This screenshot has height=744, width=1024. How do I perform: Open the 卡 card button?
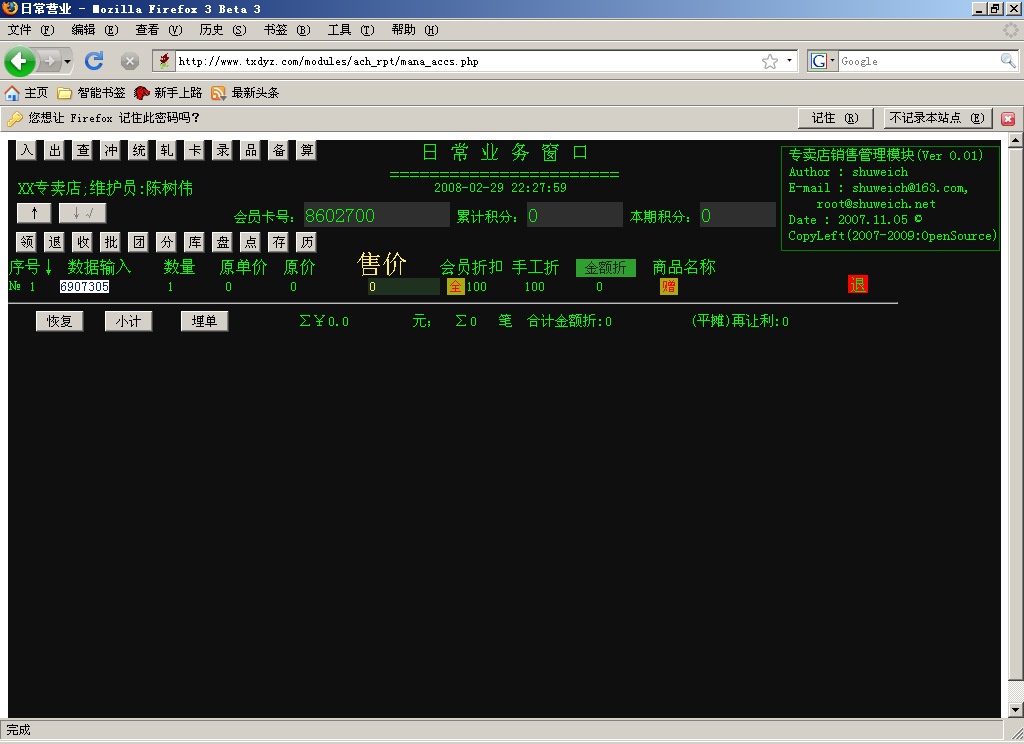pyautogui.click(x=195, y=150)
